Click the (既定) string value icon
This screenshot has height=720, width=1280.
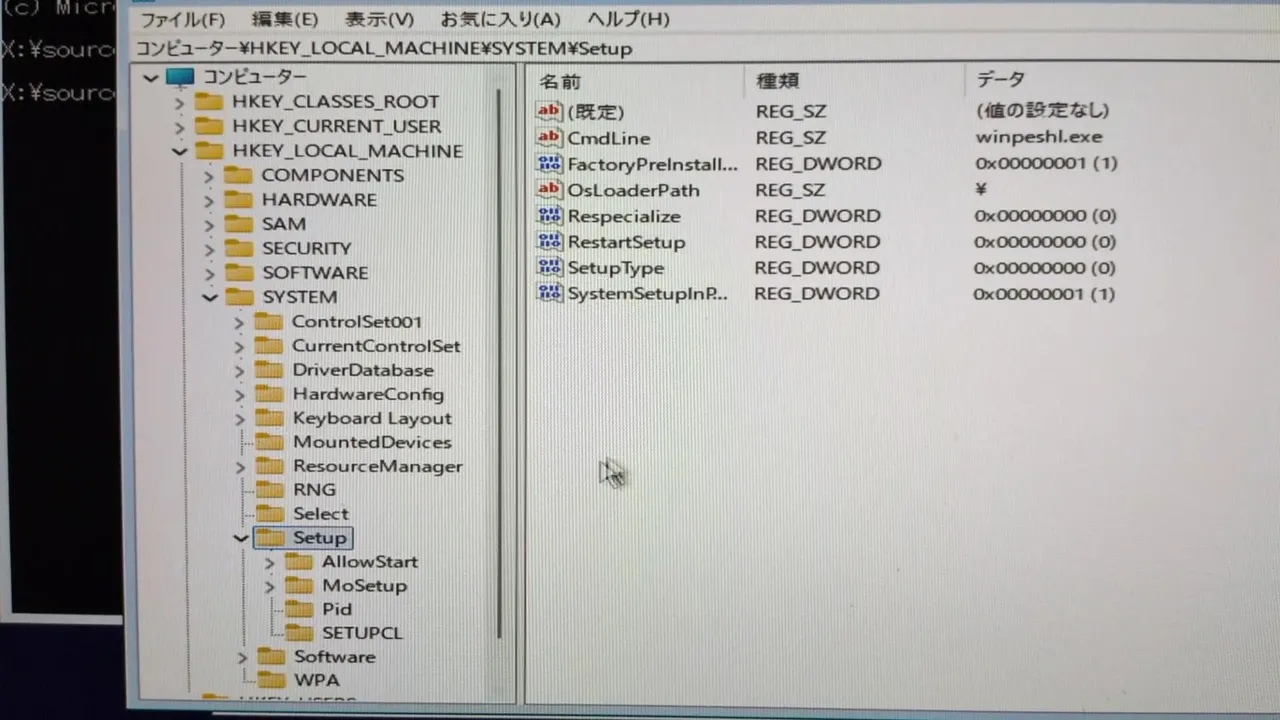550,111
